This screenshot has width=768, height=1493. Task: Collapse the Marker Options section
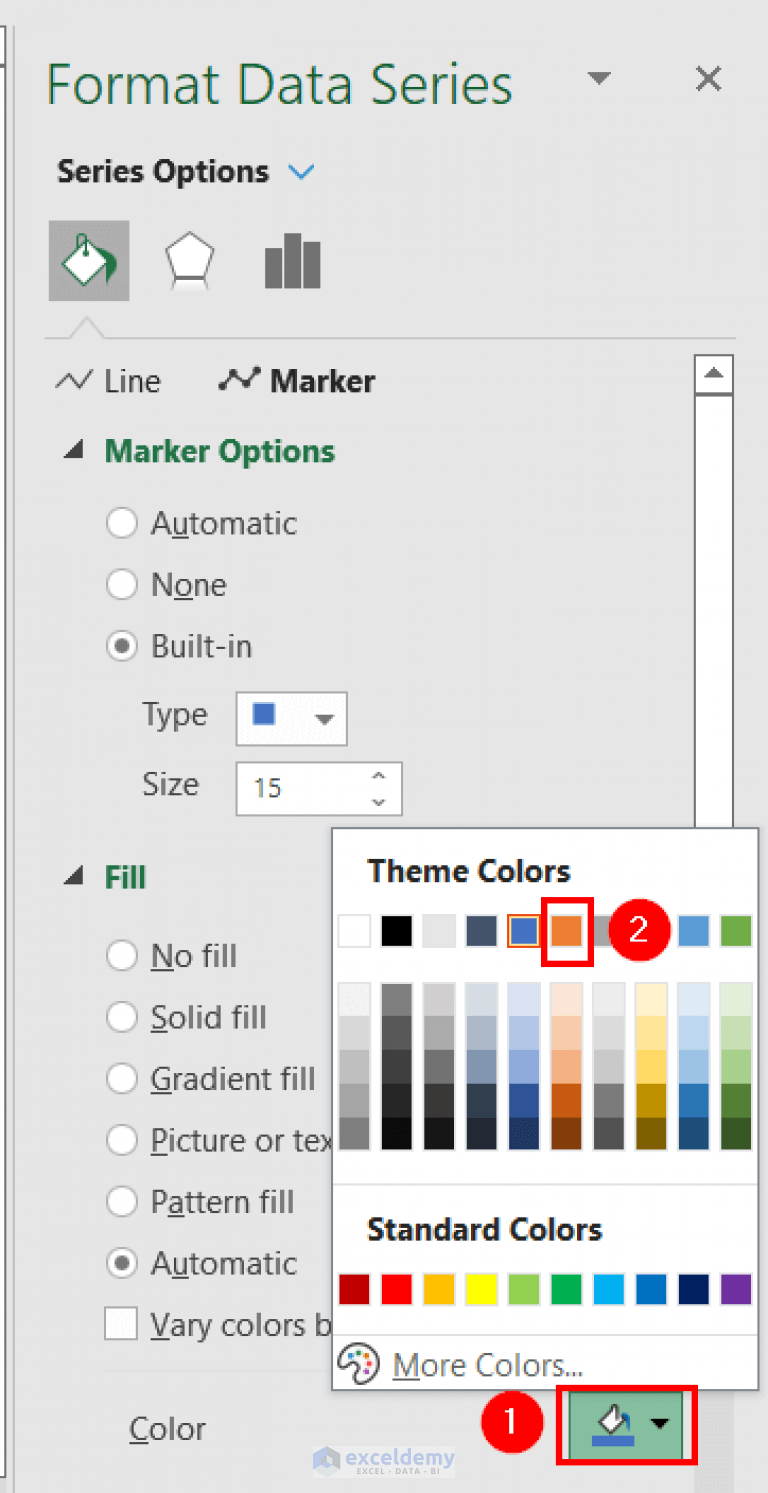click(74, 449)
